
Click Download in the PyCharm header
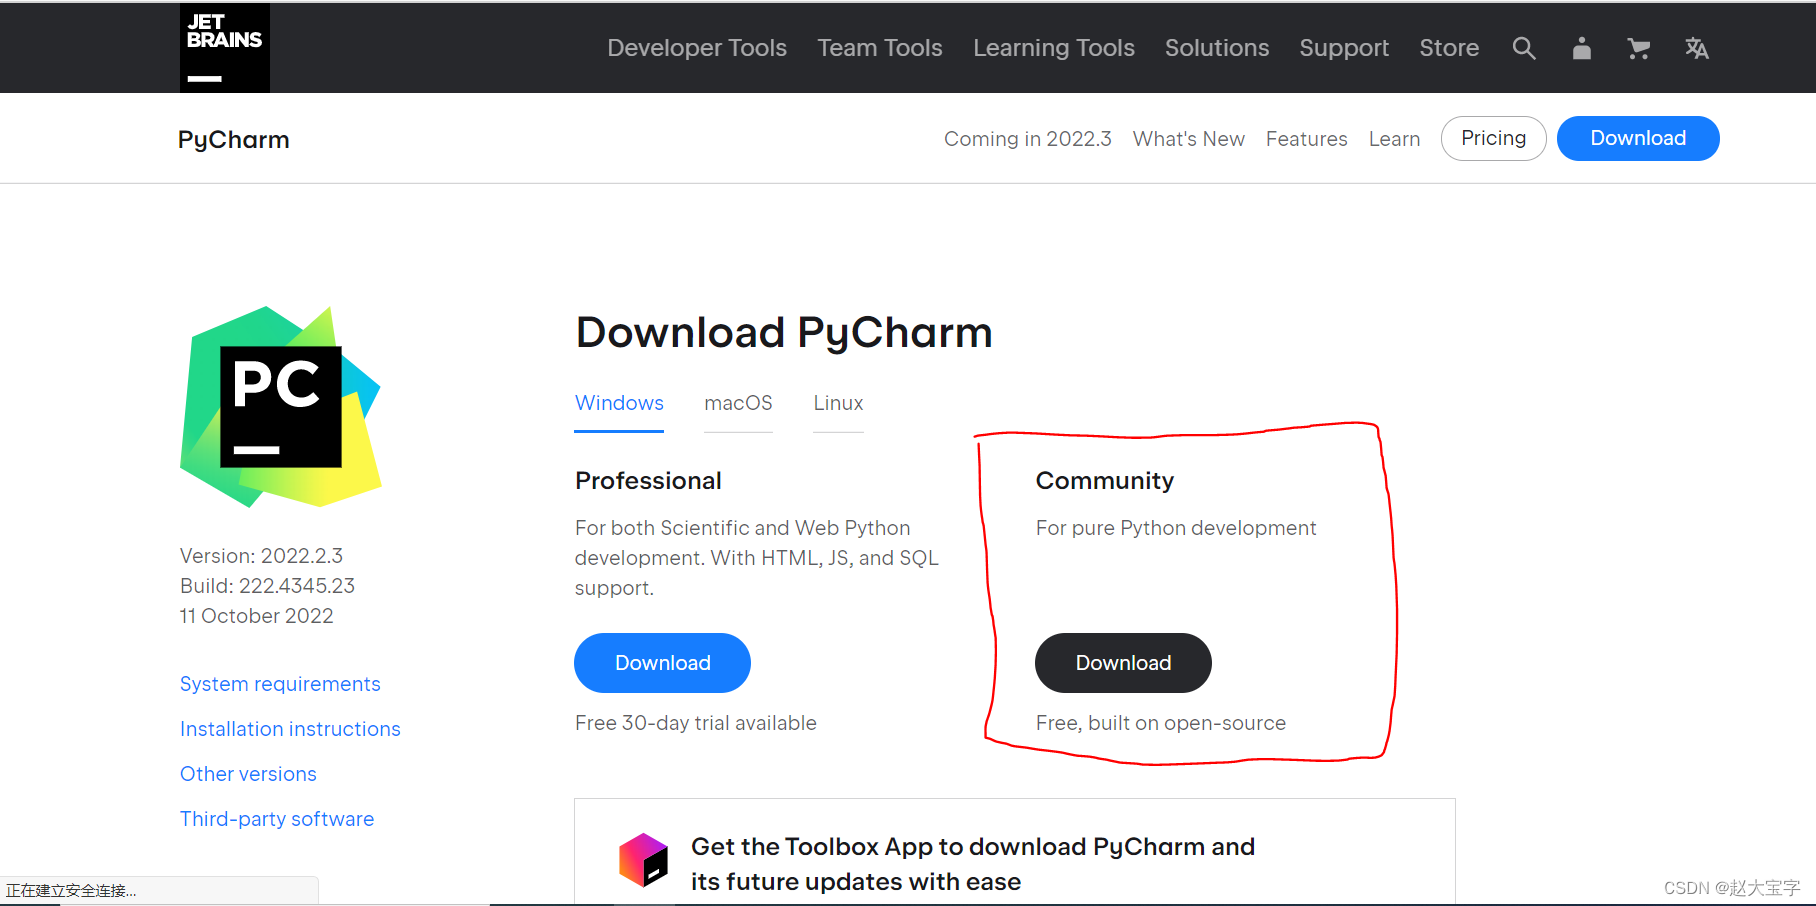pyautogui.click(x=1637, y=138)
